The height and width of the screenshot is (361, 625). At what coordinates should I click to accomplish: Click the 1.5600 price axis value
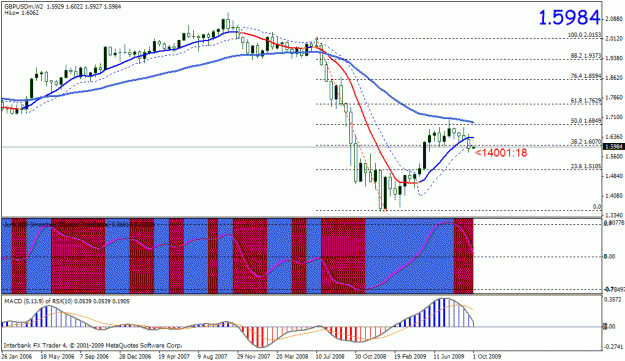pos(614,157)
